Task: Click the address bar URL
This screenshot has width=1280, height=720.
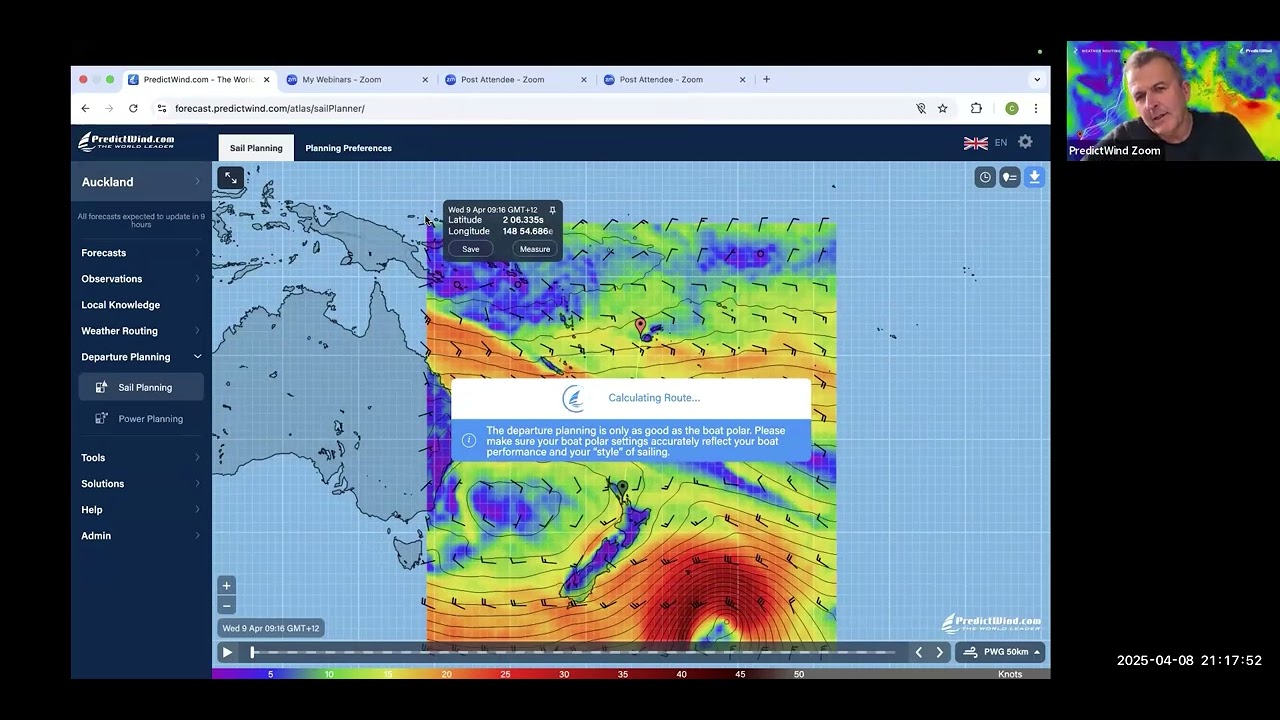Action: [x=270, y=108]
